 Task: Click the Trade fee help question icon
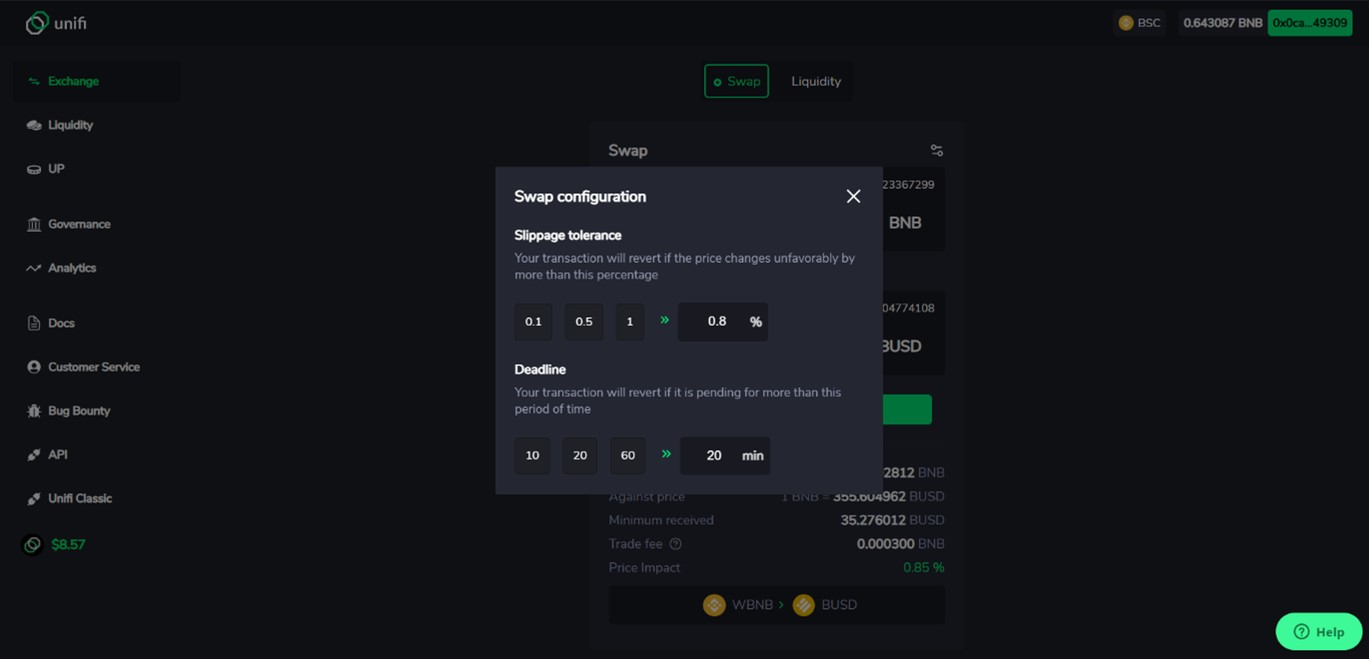click(675, 544)
